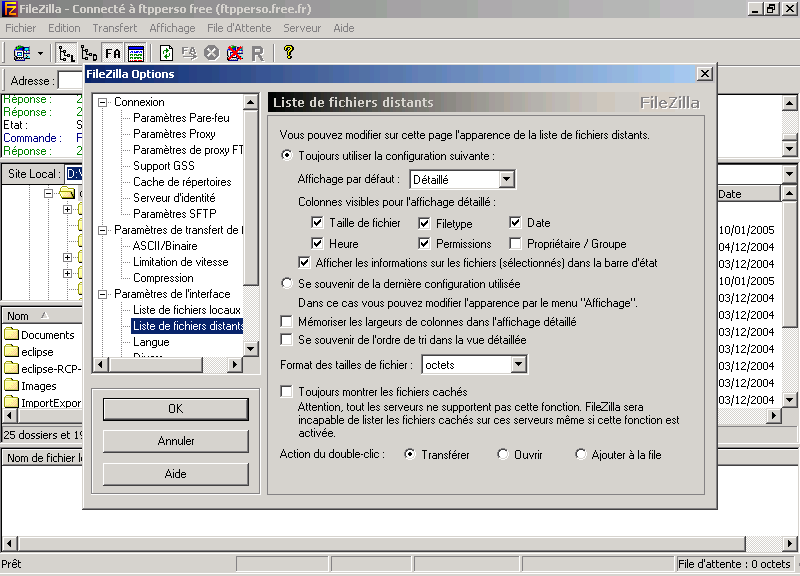Click the process queue toolbar icon
Image resolution: width=800 pixels, height=576 pixels.
(x=189, y=53)
